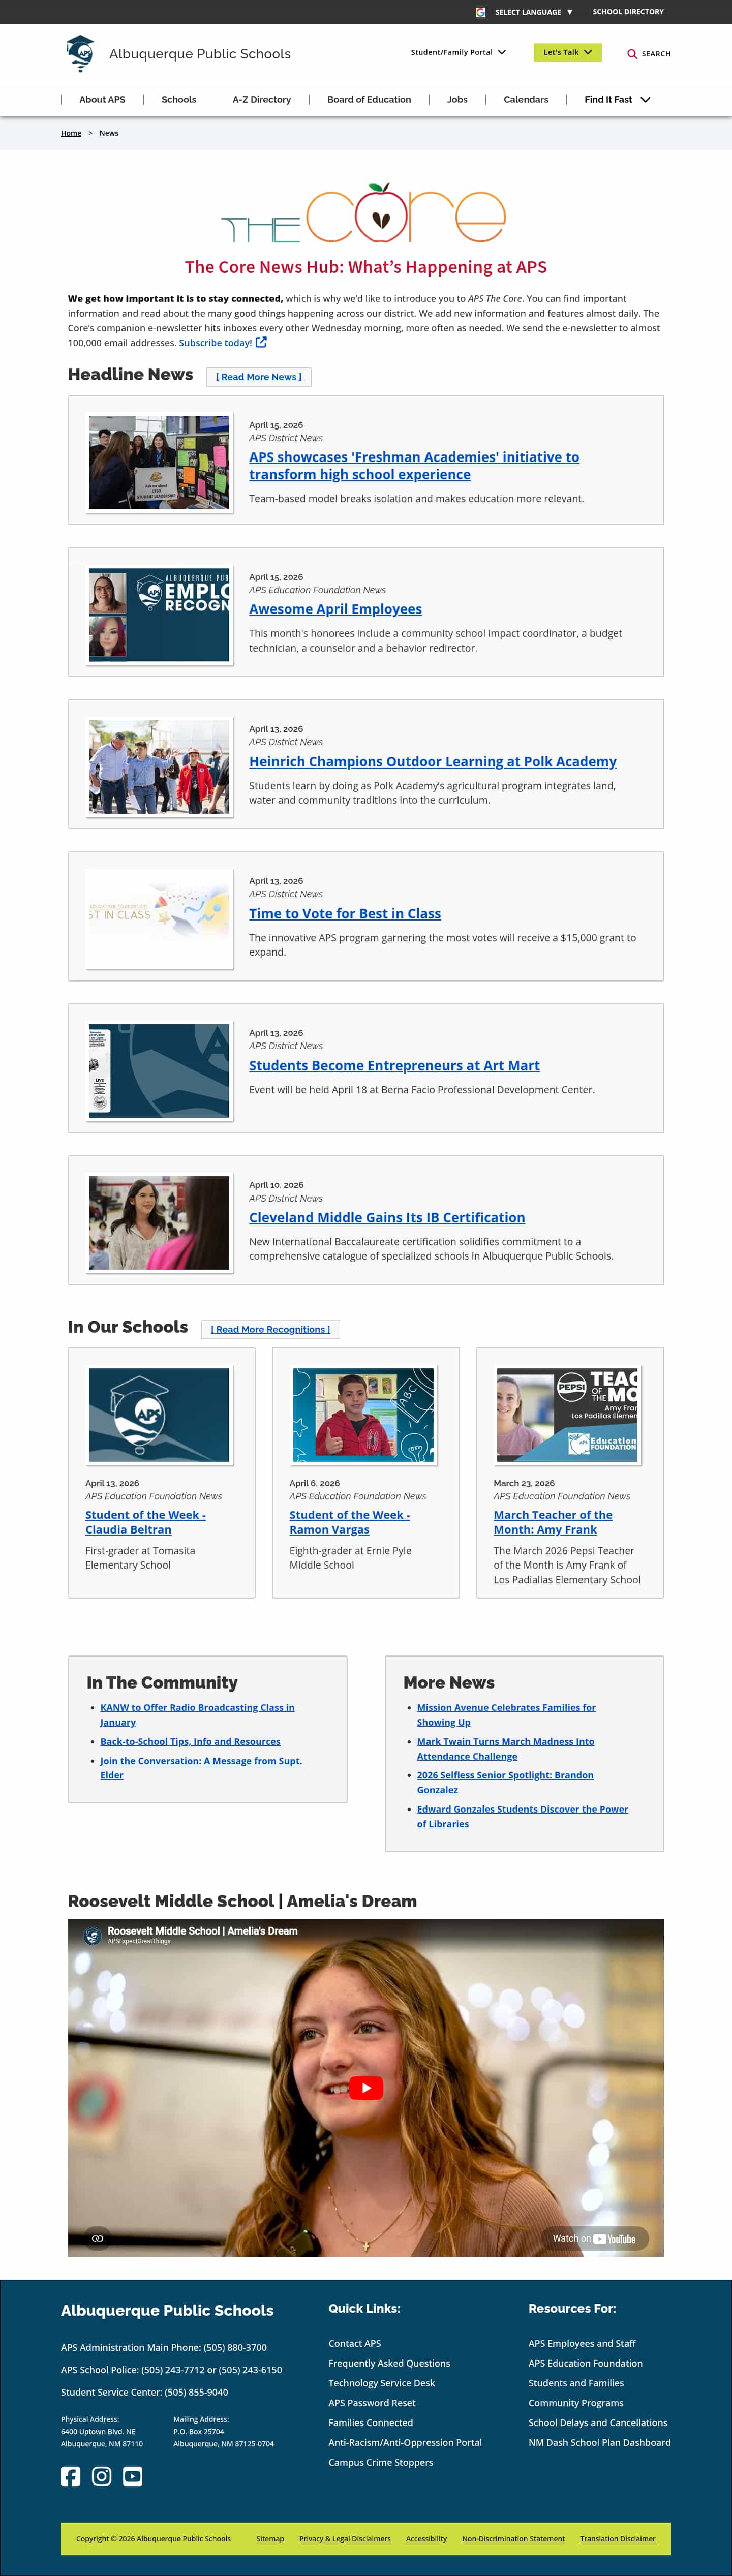Click APS Employees and Staff footer link

pos(582,2343)
